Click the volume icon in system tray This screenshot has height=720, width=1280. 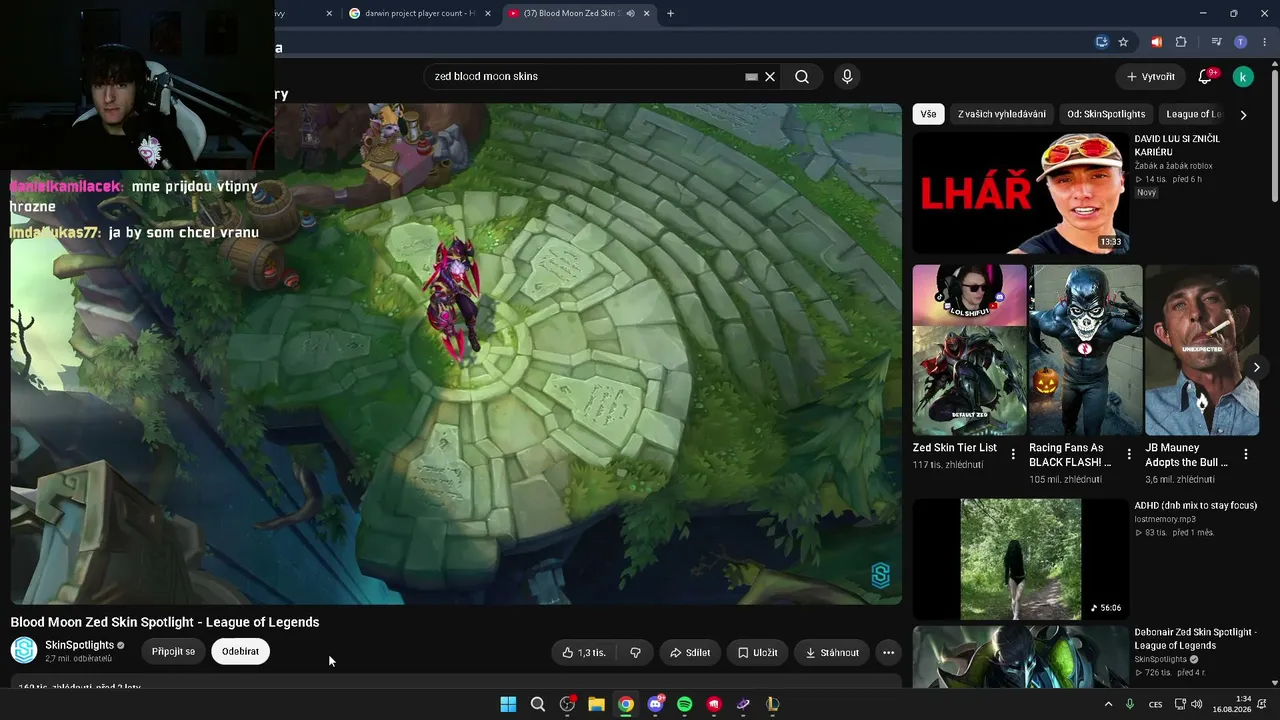[x=1197, y=704]
